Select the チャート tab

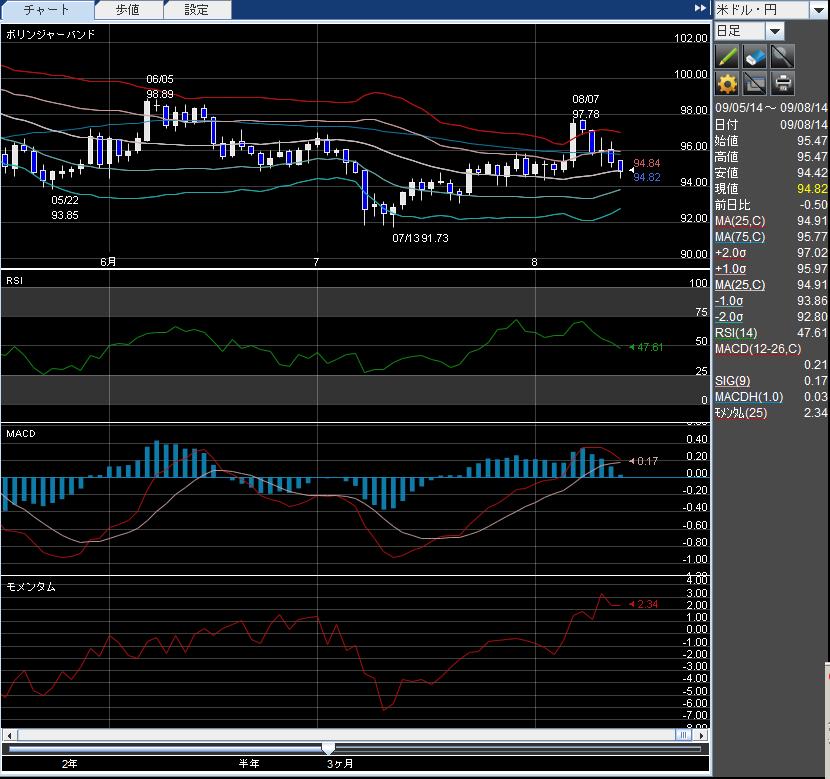coord(47,10)
